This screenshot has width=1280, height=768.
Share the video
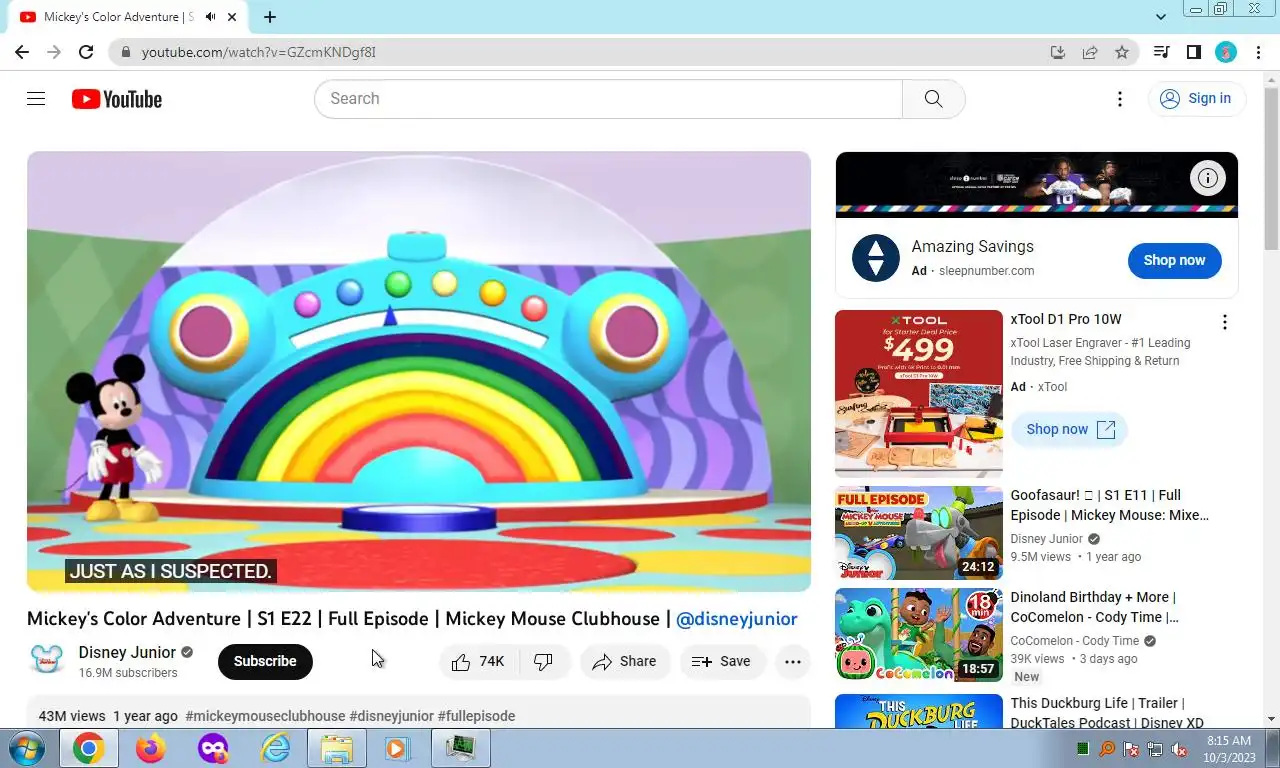pos(624,661)
